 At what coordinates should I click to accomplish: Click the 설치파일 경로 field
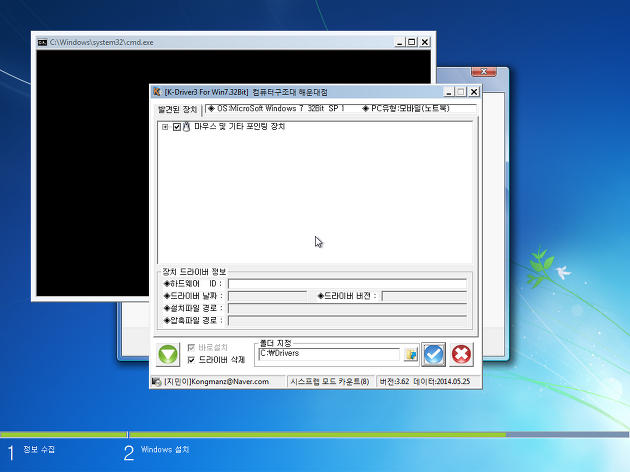coord(347,309)
